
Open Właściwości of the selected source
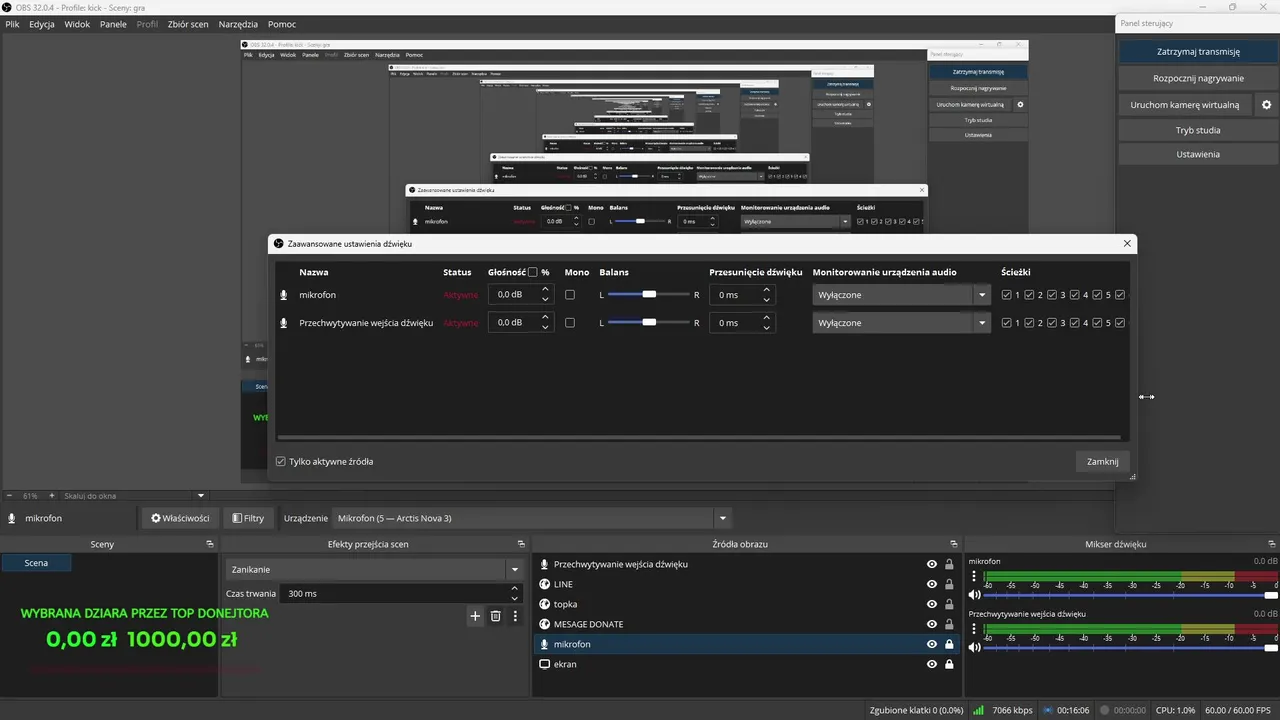(180, 518)
